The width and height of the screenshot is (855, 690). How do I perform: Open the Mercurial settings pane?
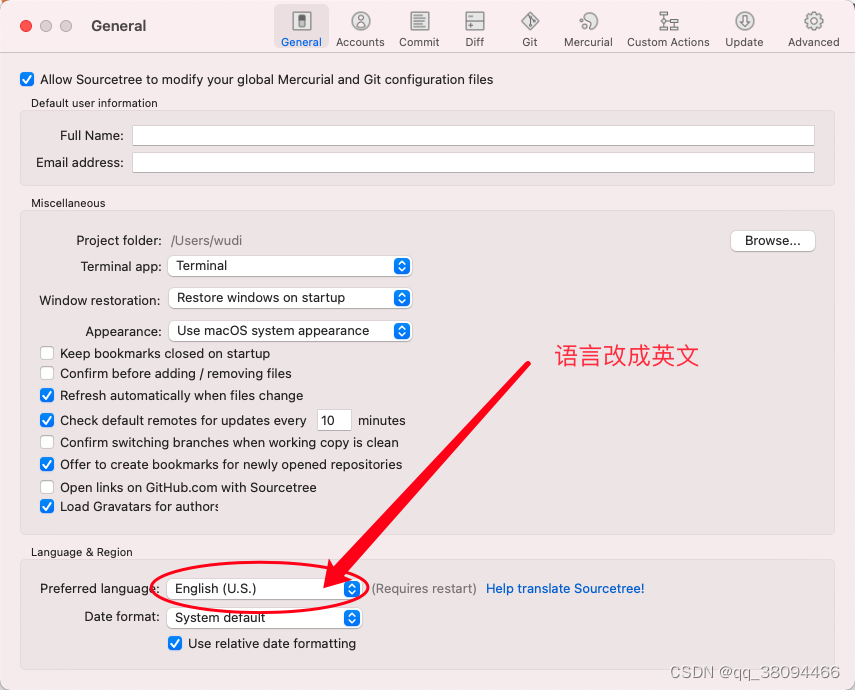click(x=588, y=27)
